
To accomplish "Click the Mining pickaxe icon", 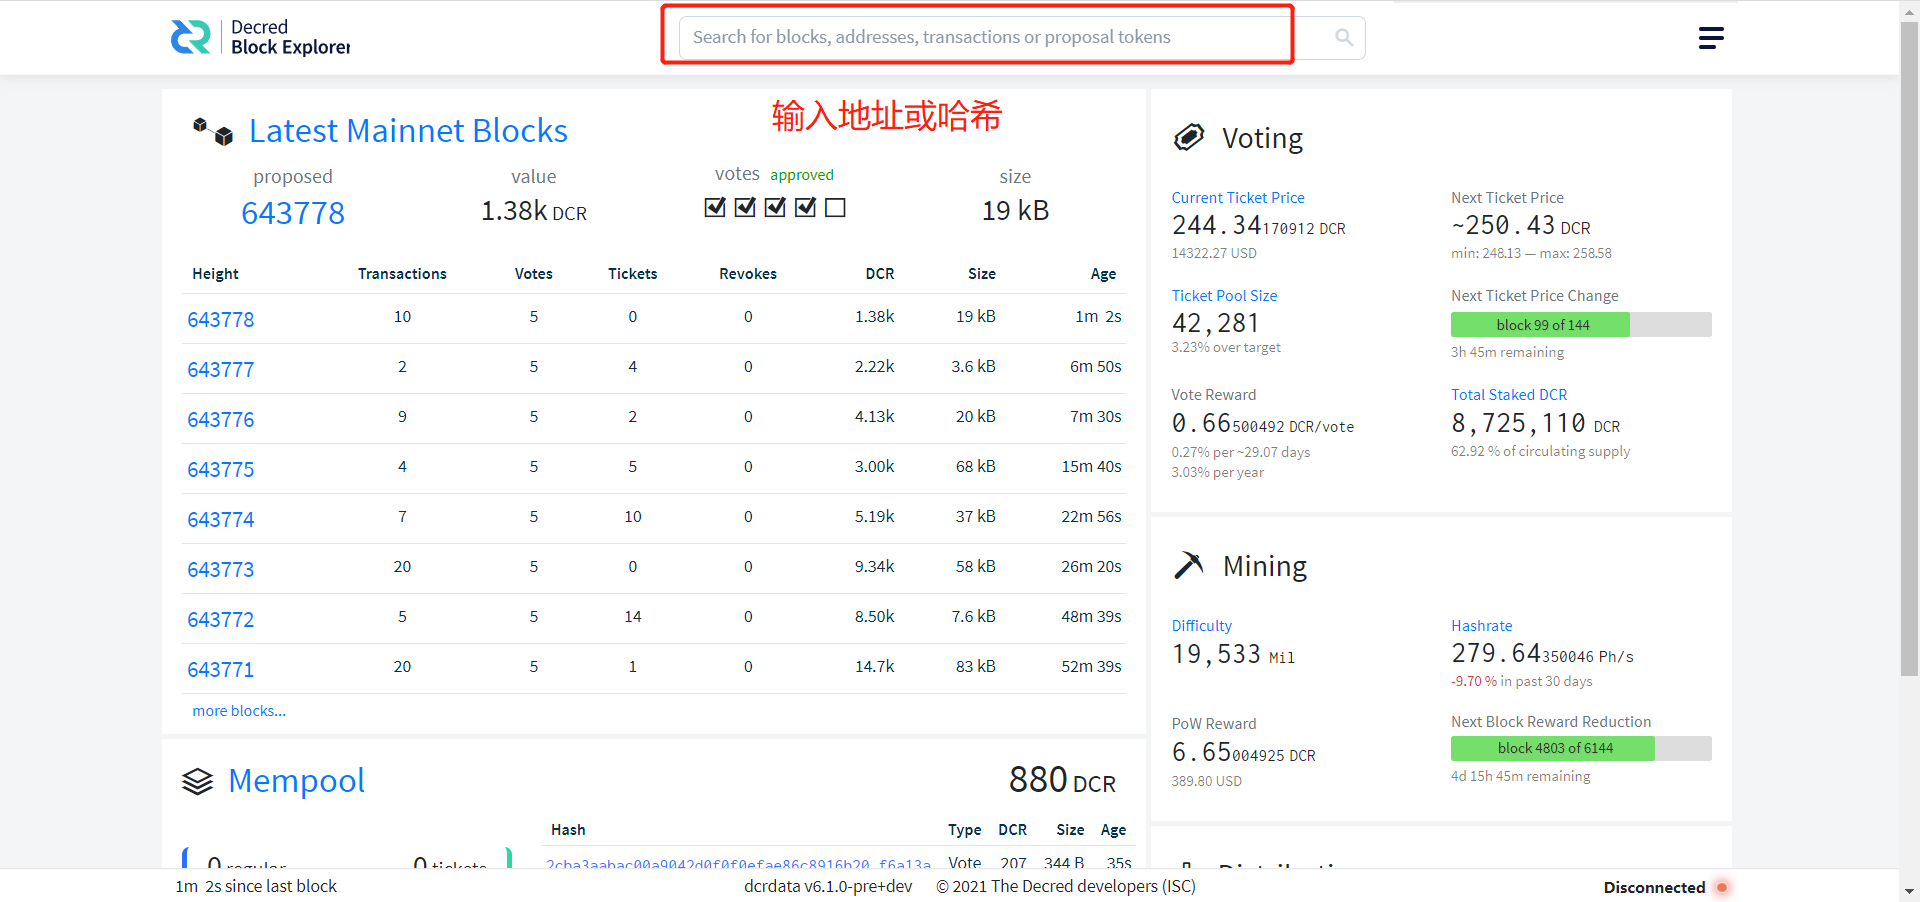I will coord(1189,566).
